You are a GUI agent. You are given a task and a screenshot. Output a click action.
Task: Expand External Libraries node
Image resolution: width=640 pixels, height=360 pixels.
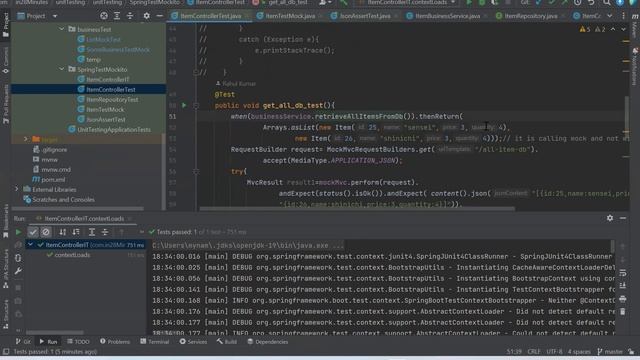point(16,189)
